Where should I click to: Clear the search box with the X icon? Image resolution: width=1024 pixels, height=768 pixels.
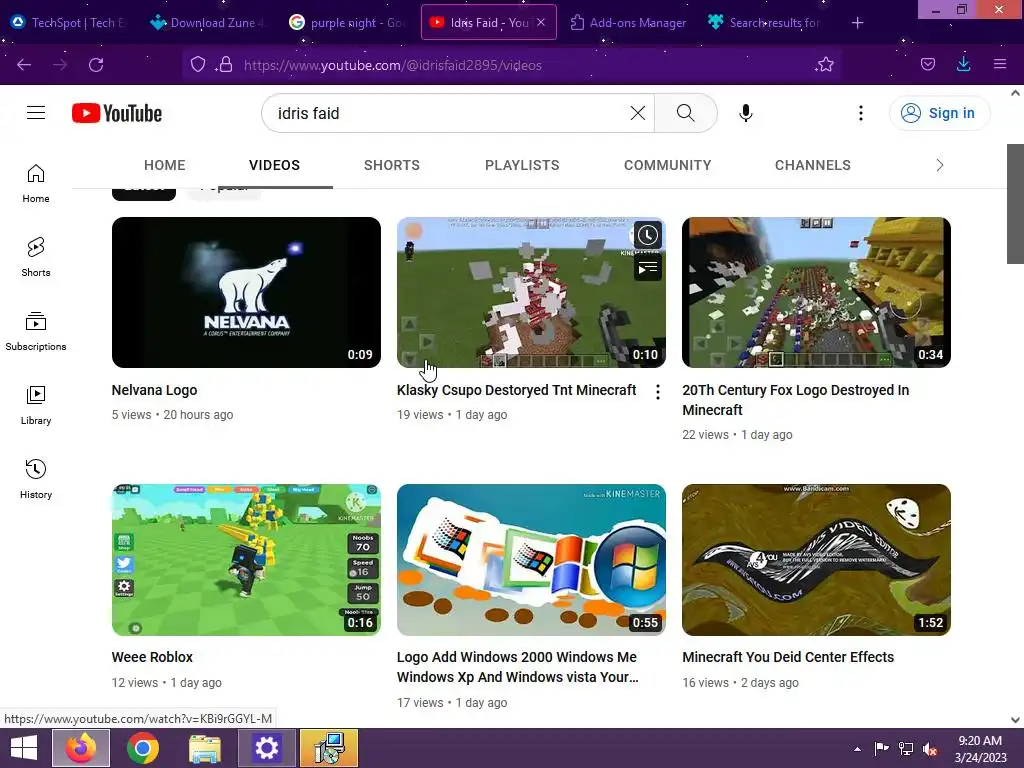pos(638,113)
